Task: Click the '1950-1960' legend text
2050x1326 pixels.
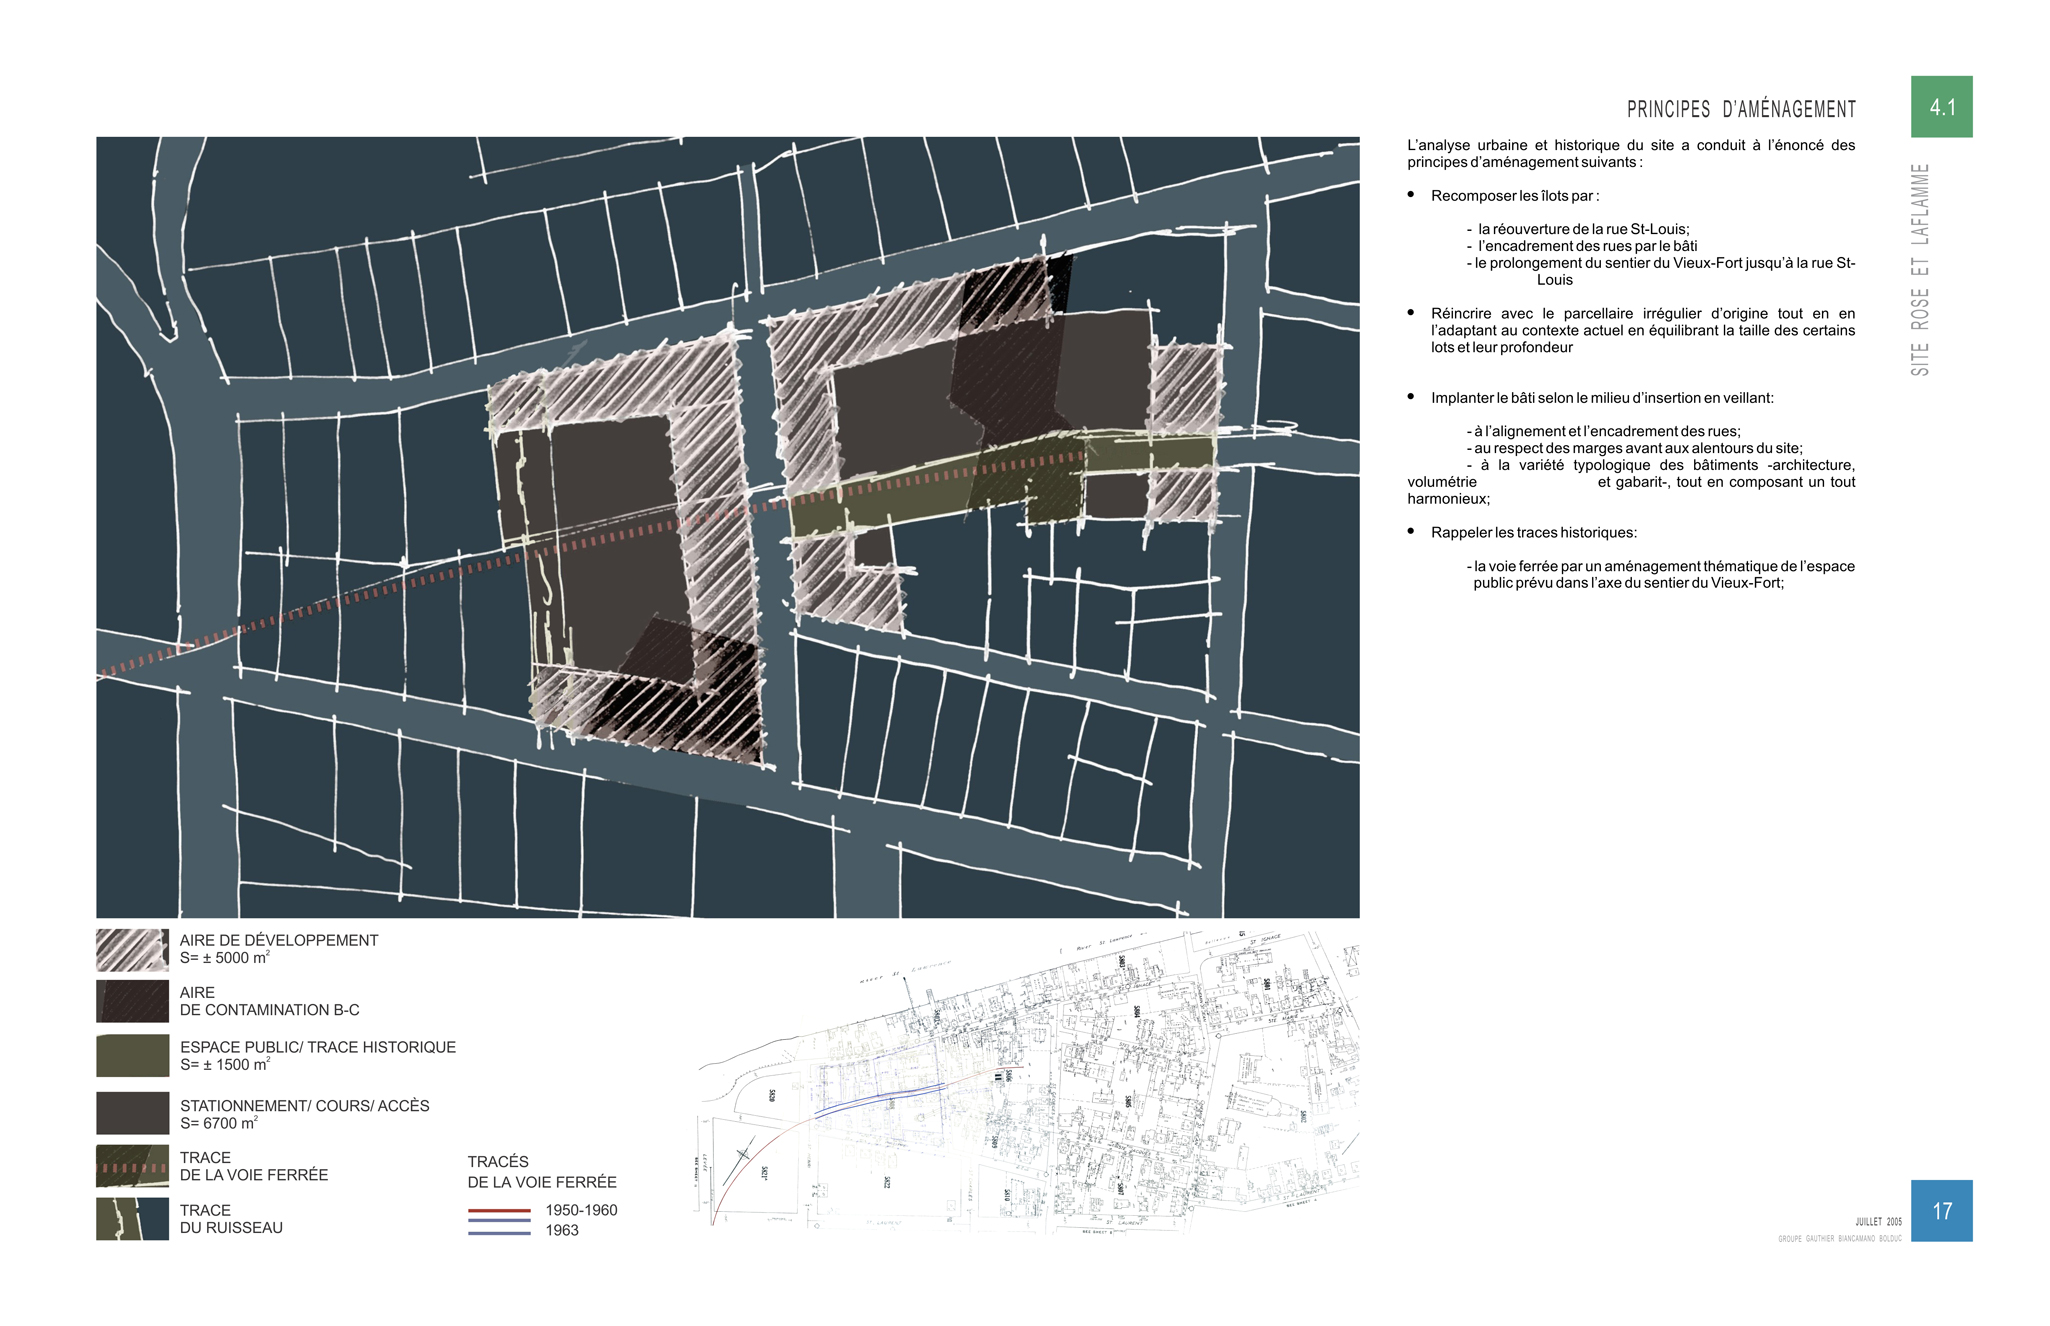Action: 581,1210
